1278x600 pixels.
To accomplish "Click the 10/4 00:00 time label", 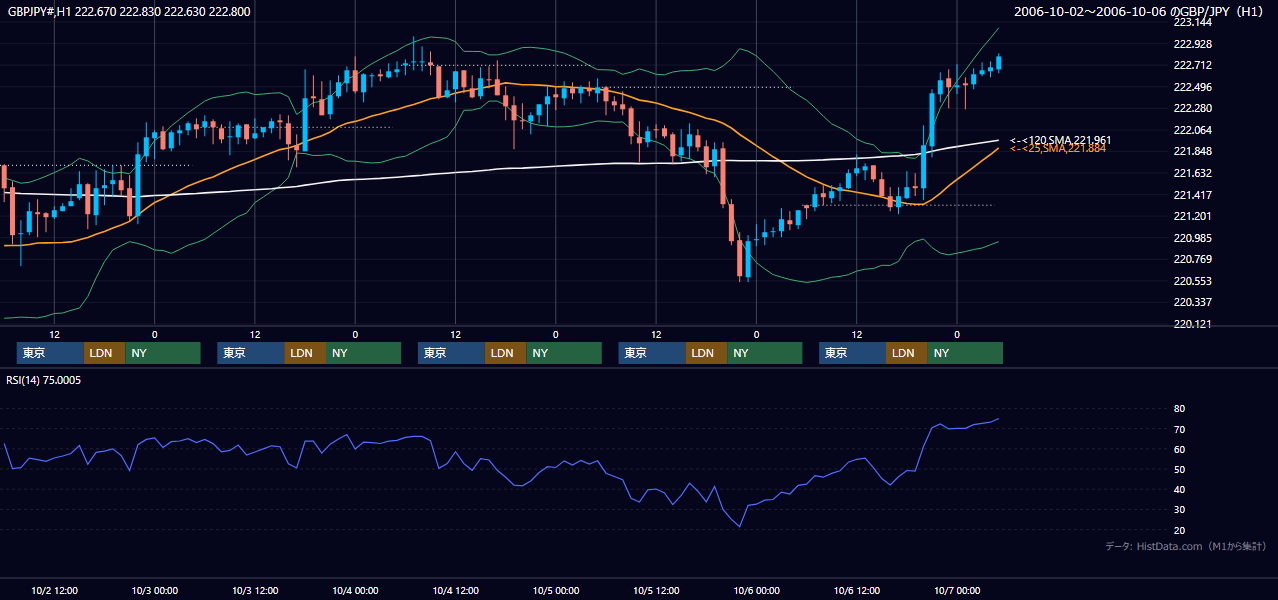I will click(x=355, y=591).
